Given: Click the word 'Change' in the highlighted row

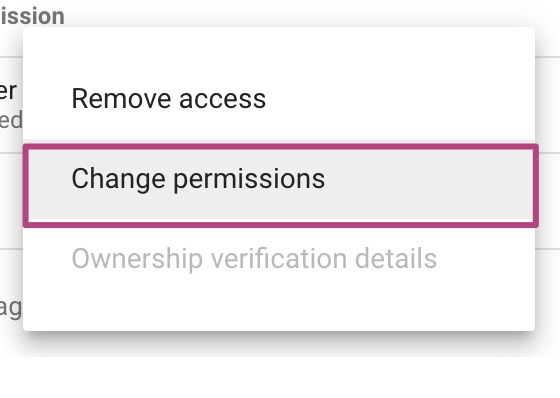Looking at the screenshot, I should pyautogui.click(x=118, y=180).
